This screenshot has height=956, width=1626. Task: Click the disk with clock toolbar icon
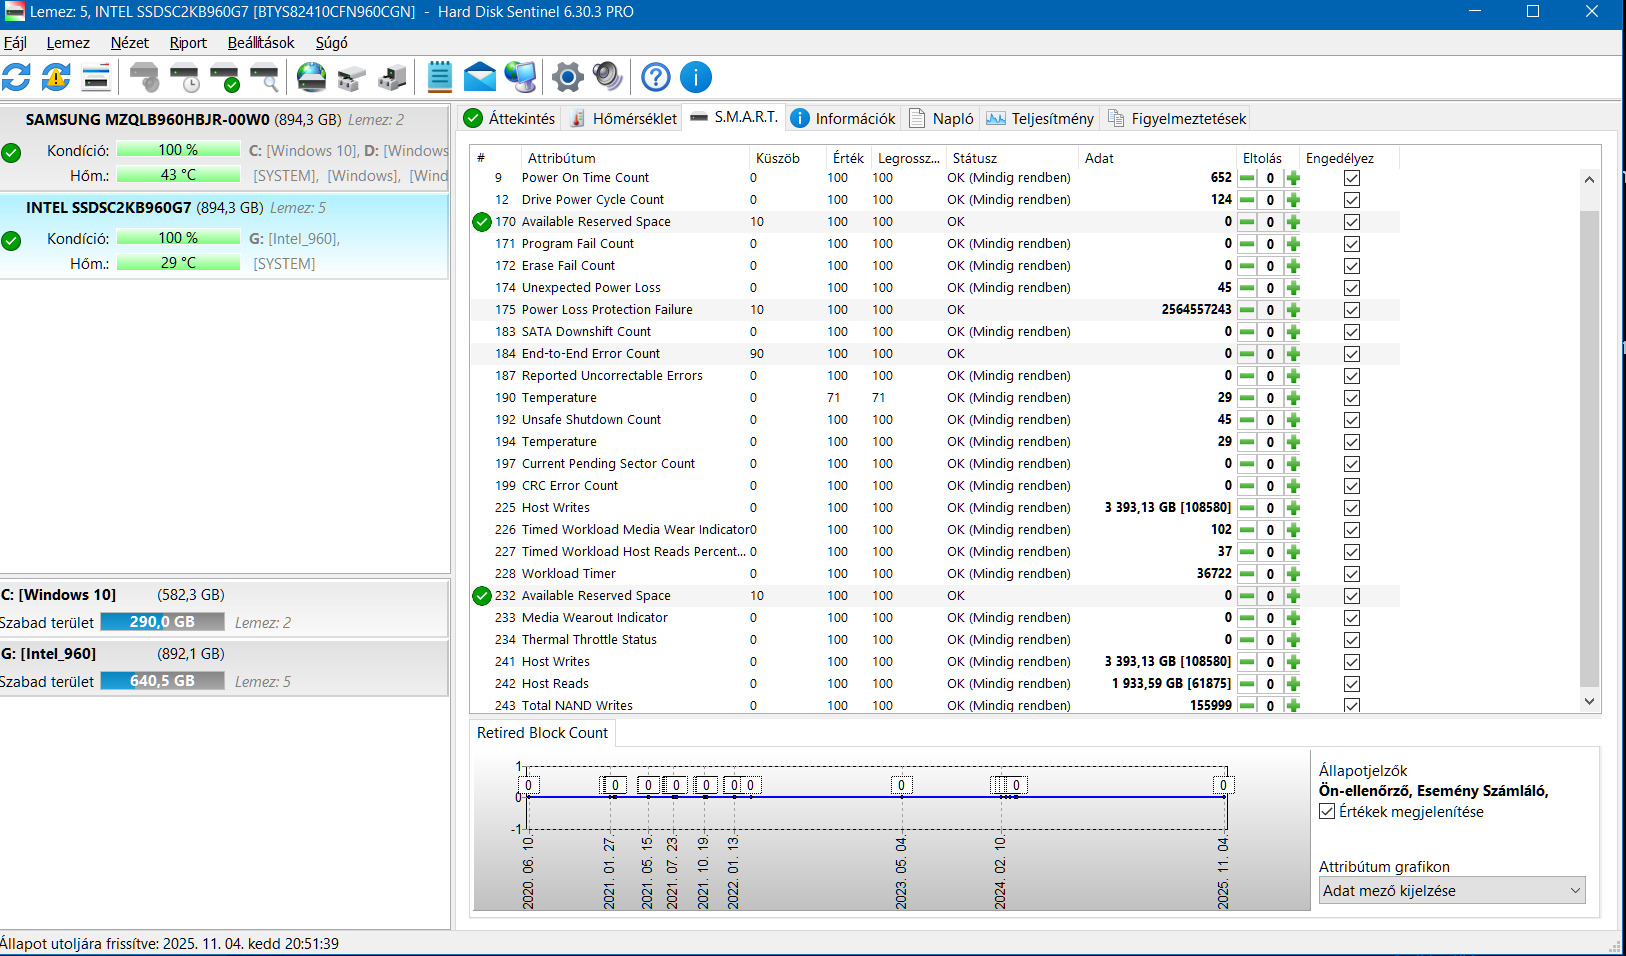(x=185, y=77)
